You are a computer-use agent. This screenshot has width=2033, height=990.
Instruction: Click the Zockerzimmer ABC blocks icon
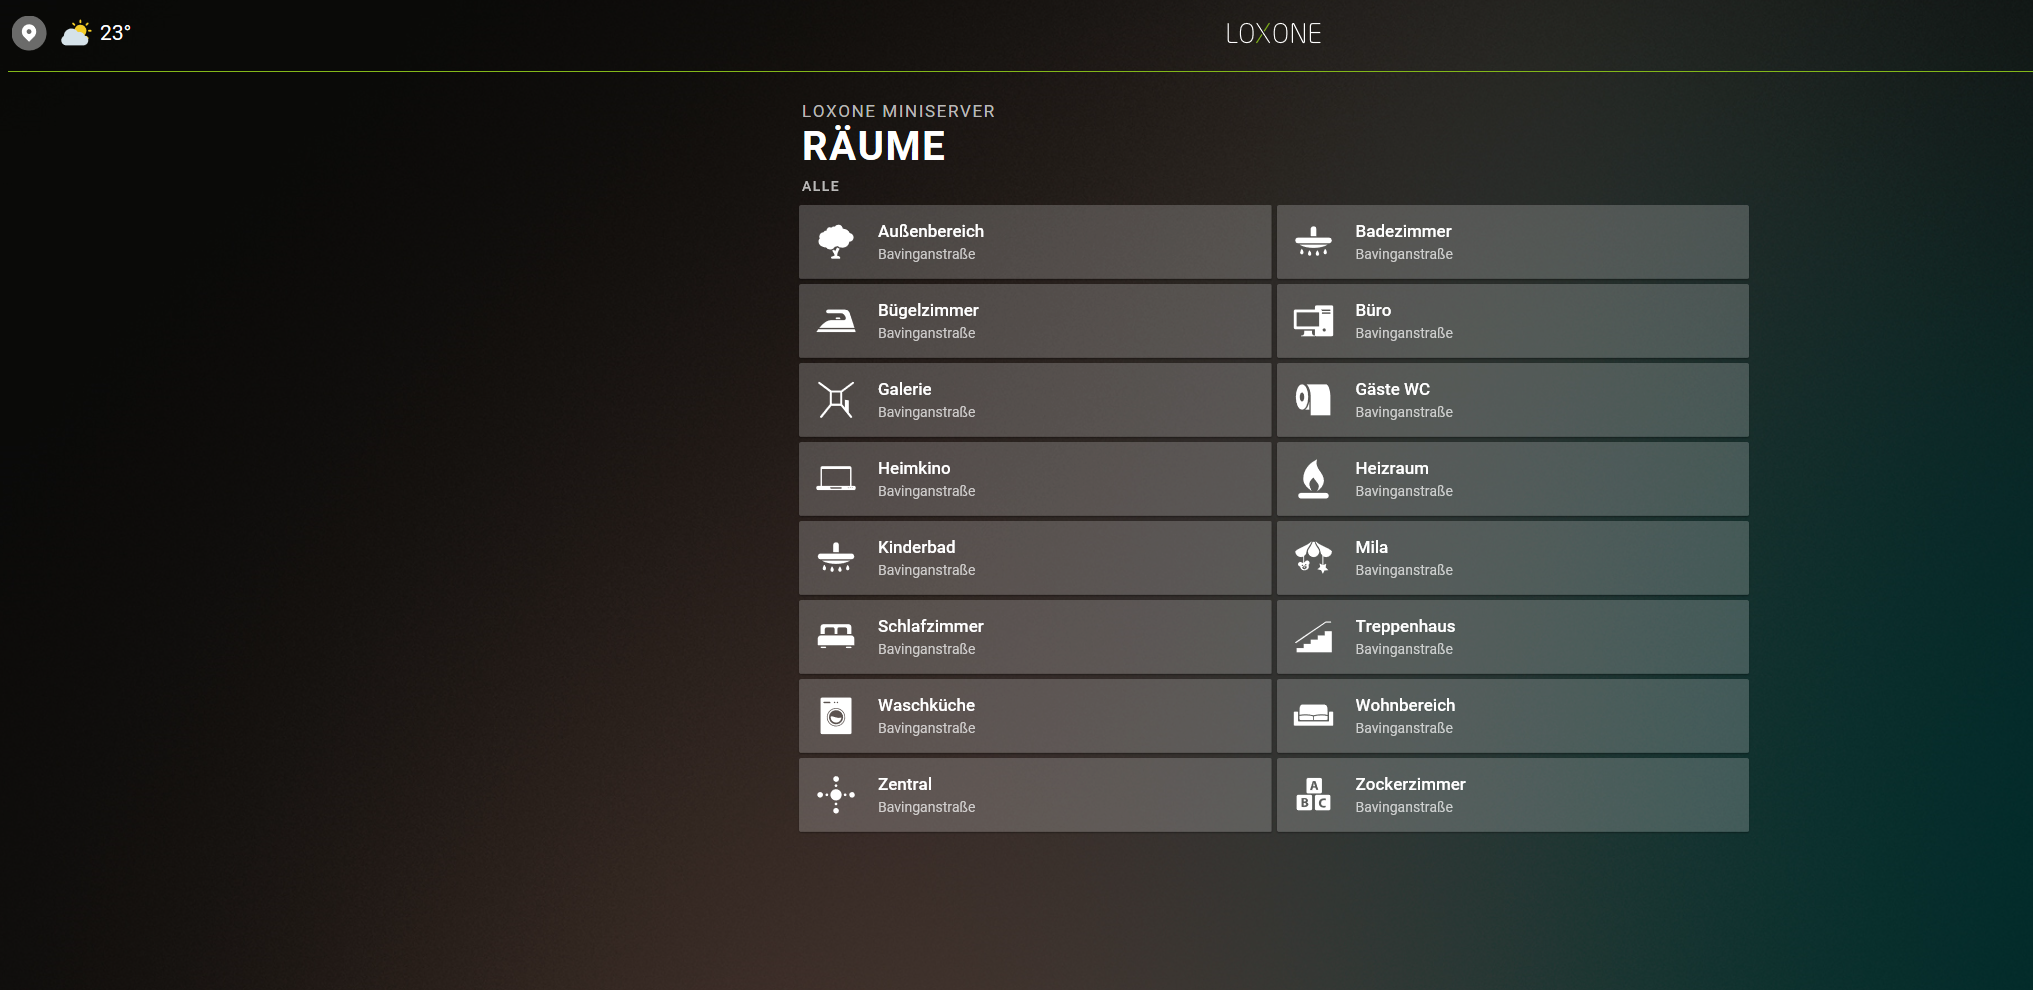[x=1313, y=795]
